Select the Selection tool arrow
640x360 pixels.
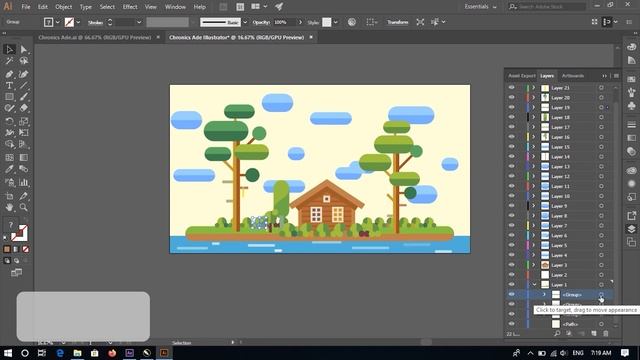9,50
